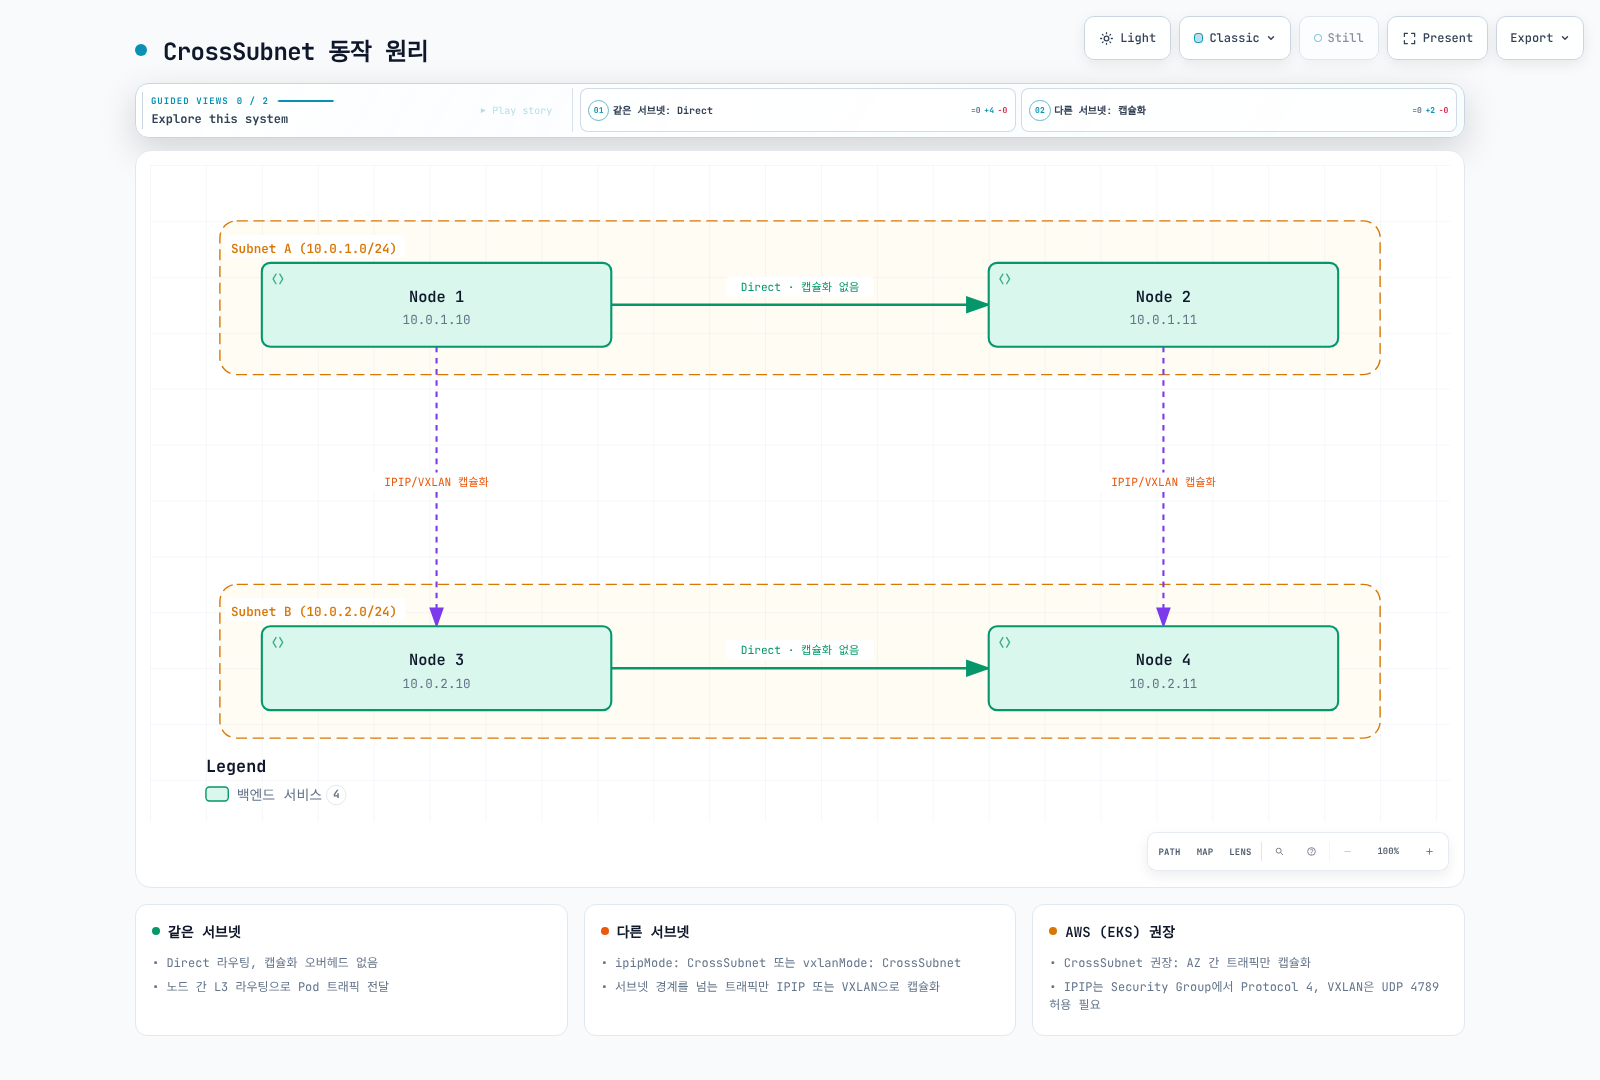Zoom in with the plus icon
Image resolution: width=1600 pixels, height=1080 pixels.
(1429, 852)
